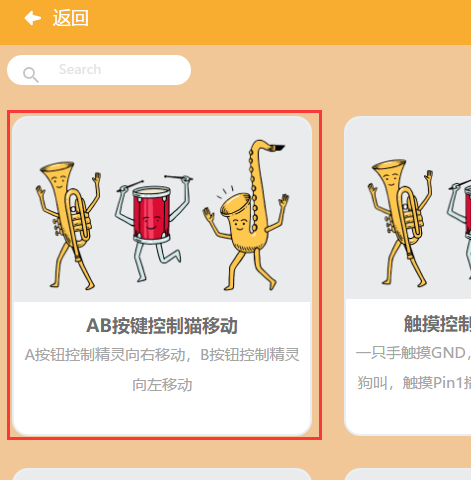The image size is (471, 480).
Task: Click the red drum character in first card
Action: [x=153, y=227]
